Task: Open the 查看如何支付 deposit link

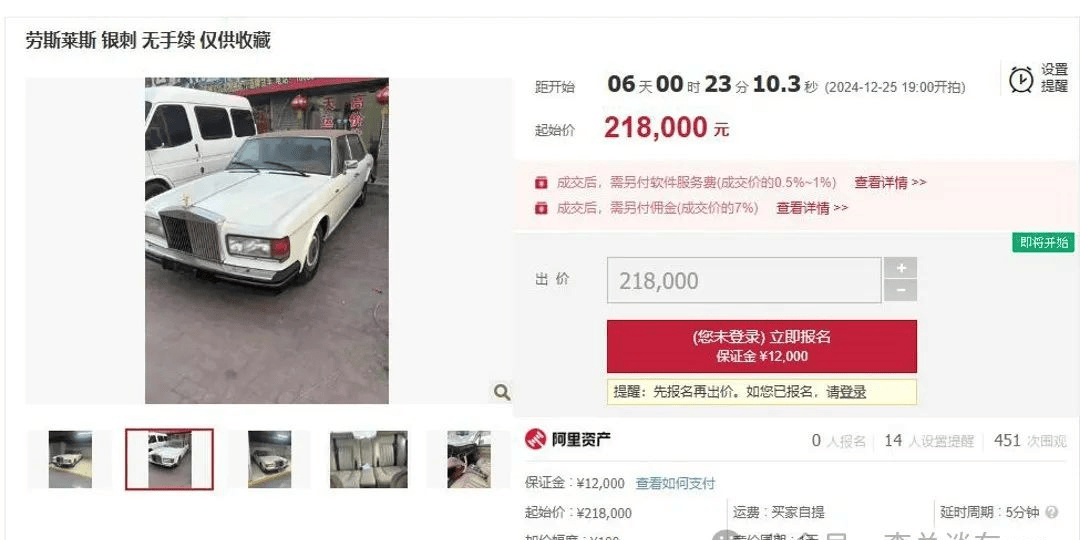Action: (675, 484)
